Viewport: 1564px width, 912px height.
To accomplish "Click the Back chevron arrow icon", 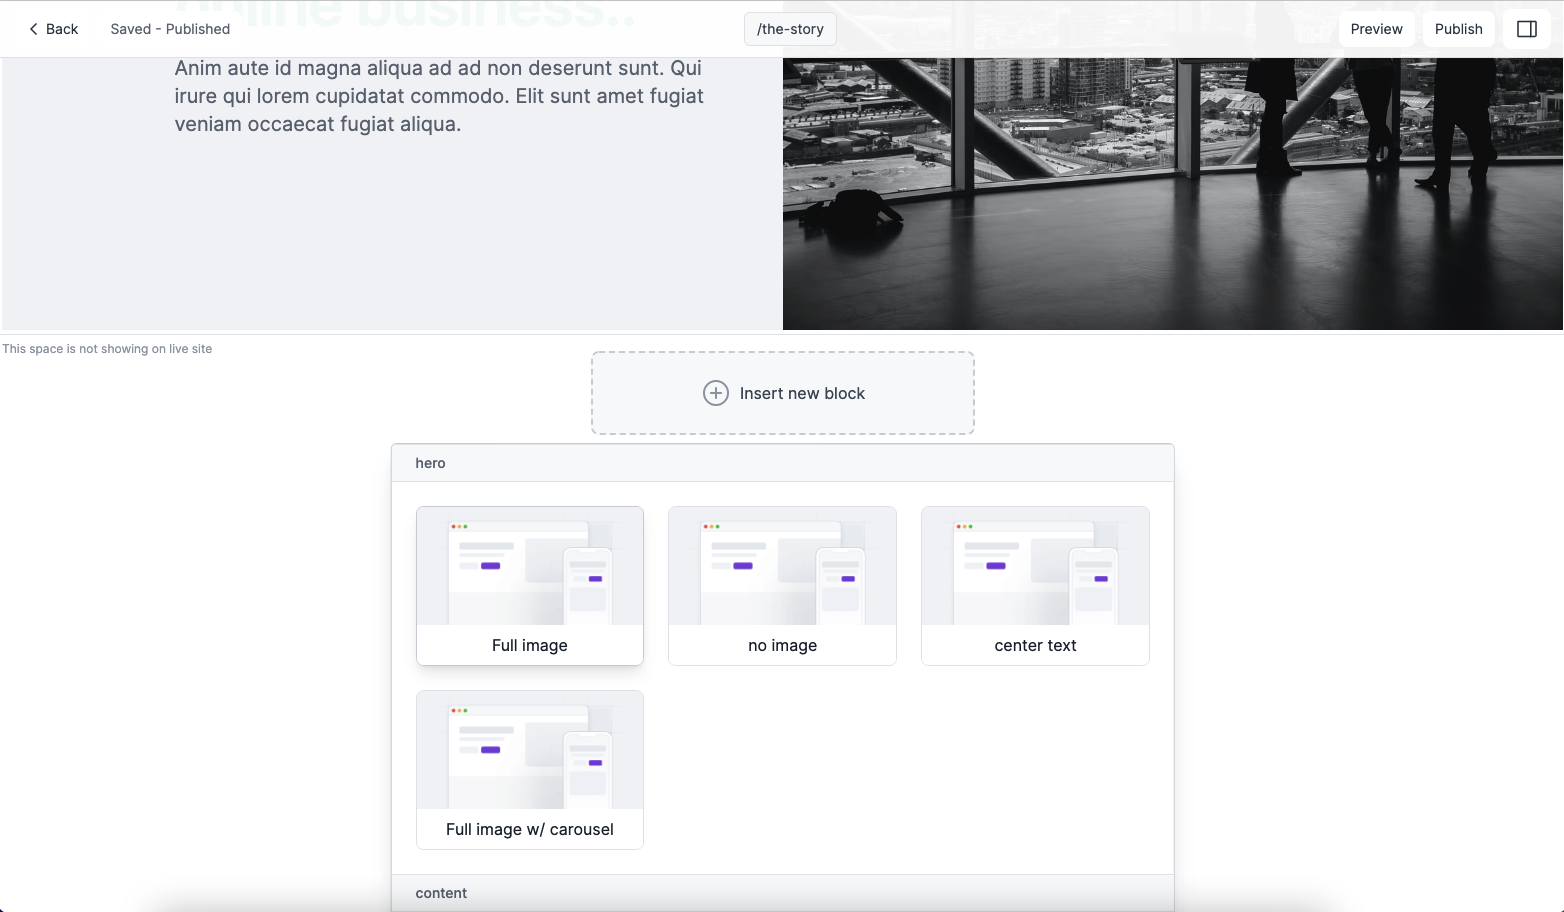I will pyautogui.click(x=33, y=29).
